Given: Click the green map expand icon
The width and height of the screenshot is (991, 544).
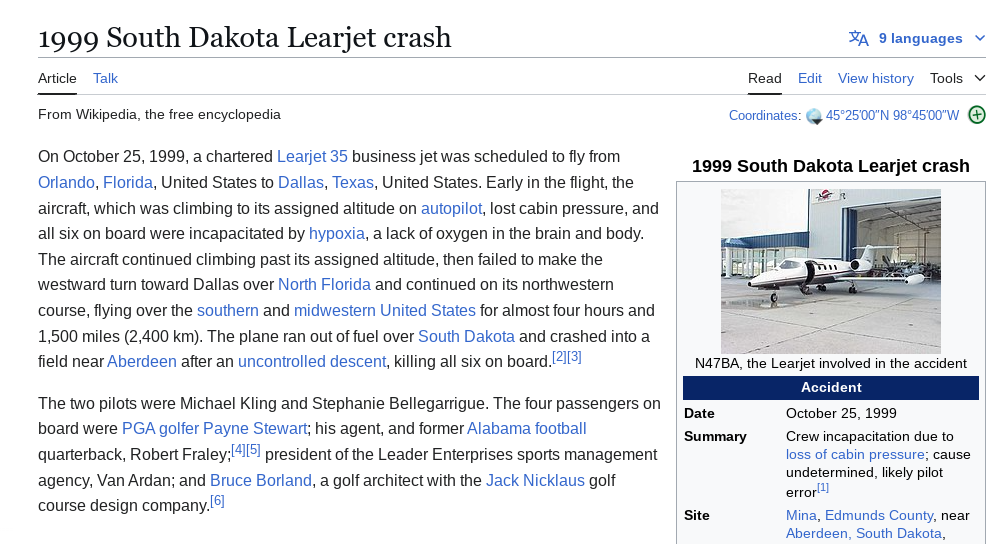Looking at the screenshot, I should pos(977,115).
